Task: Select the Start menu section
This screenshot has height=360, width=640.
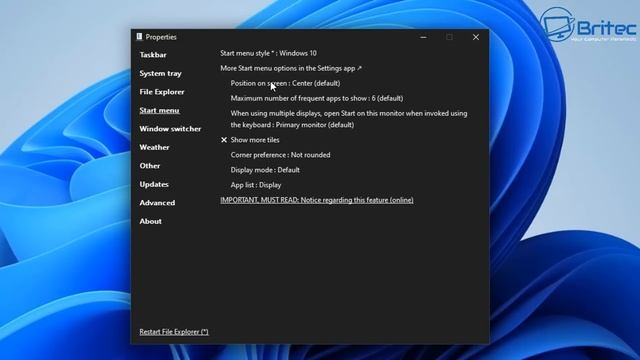Action: 159,110
